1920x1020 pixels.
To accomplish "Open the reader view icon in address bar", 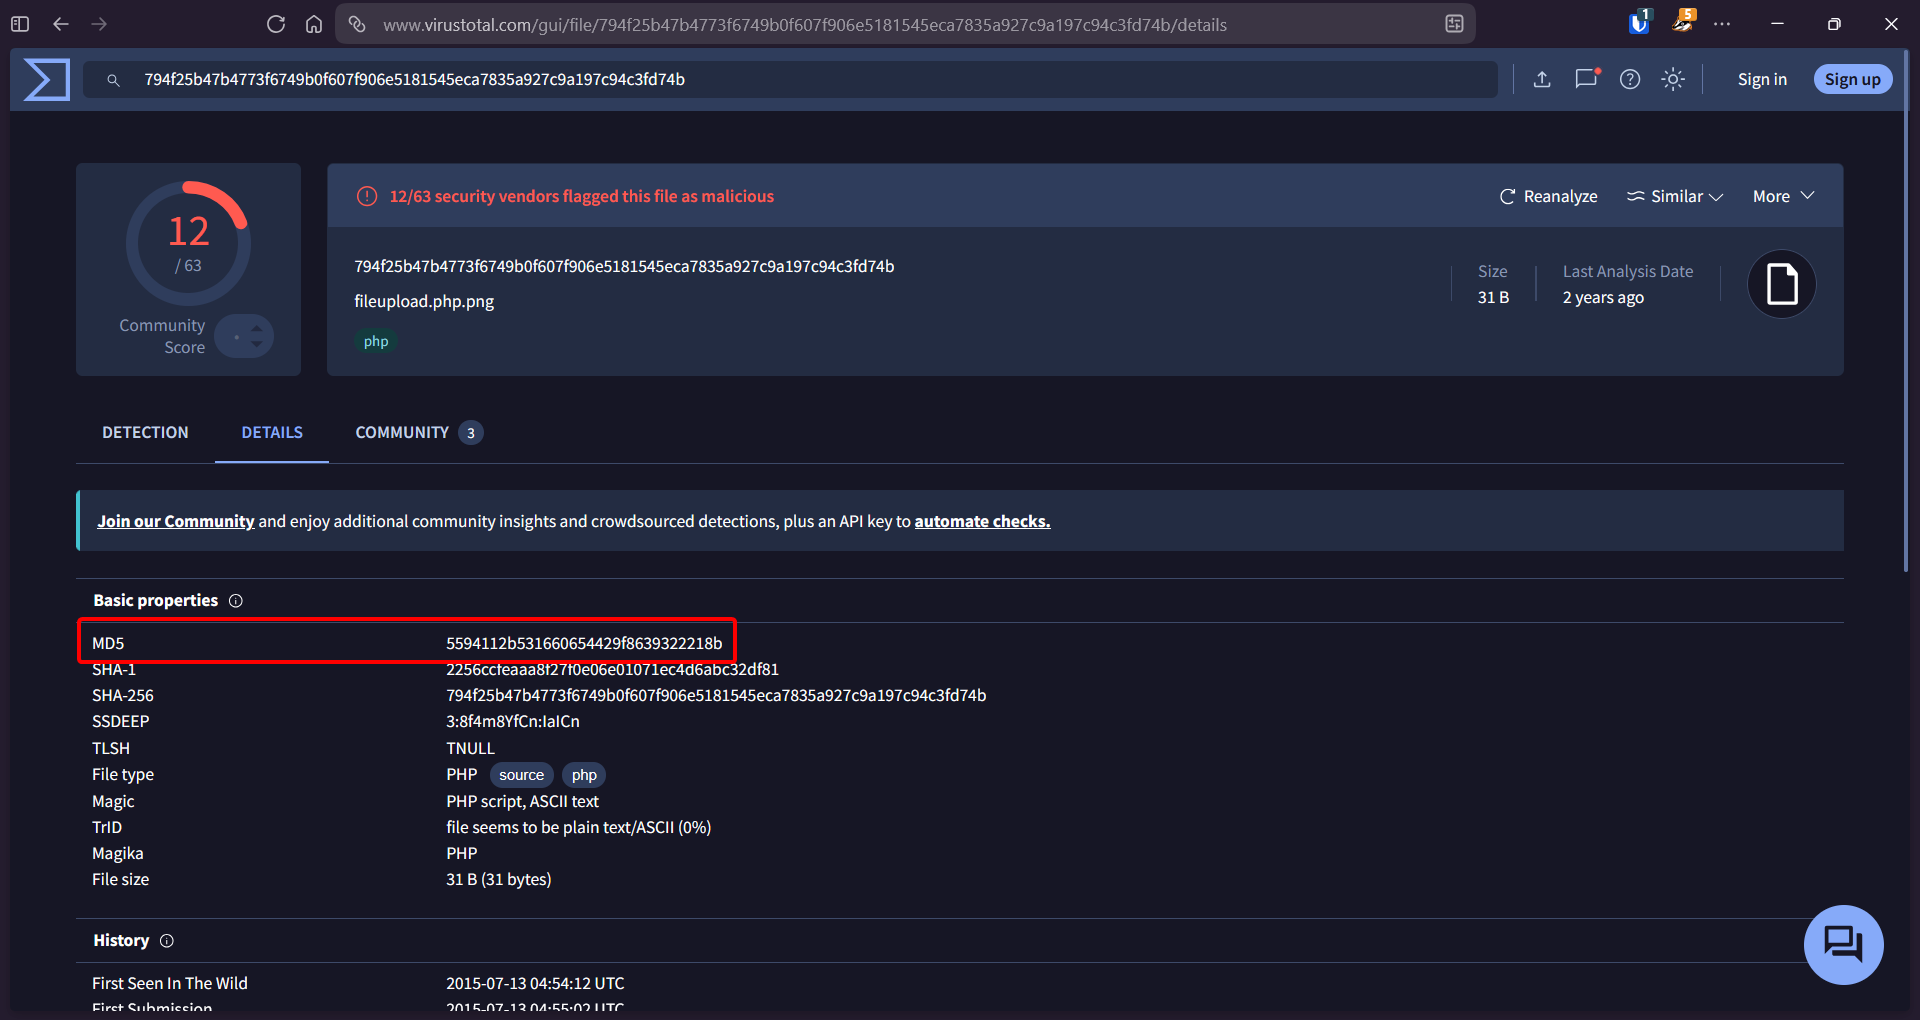I will [x=1454, y=24].
